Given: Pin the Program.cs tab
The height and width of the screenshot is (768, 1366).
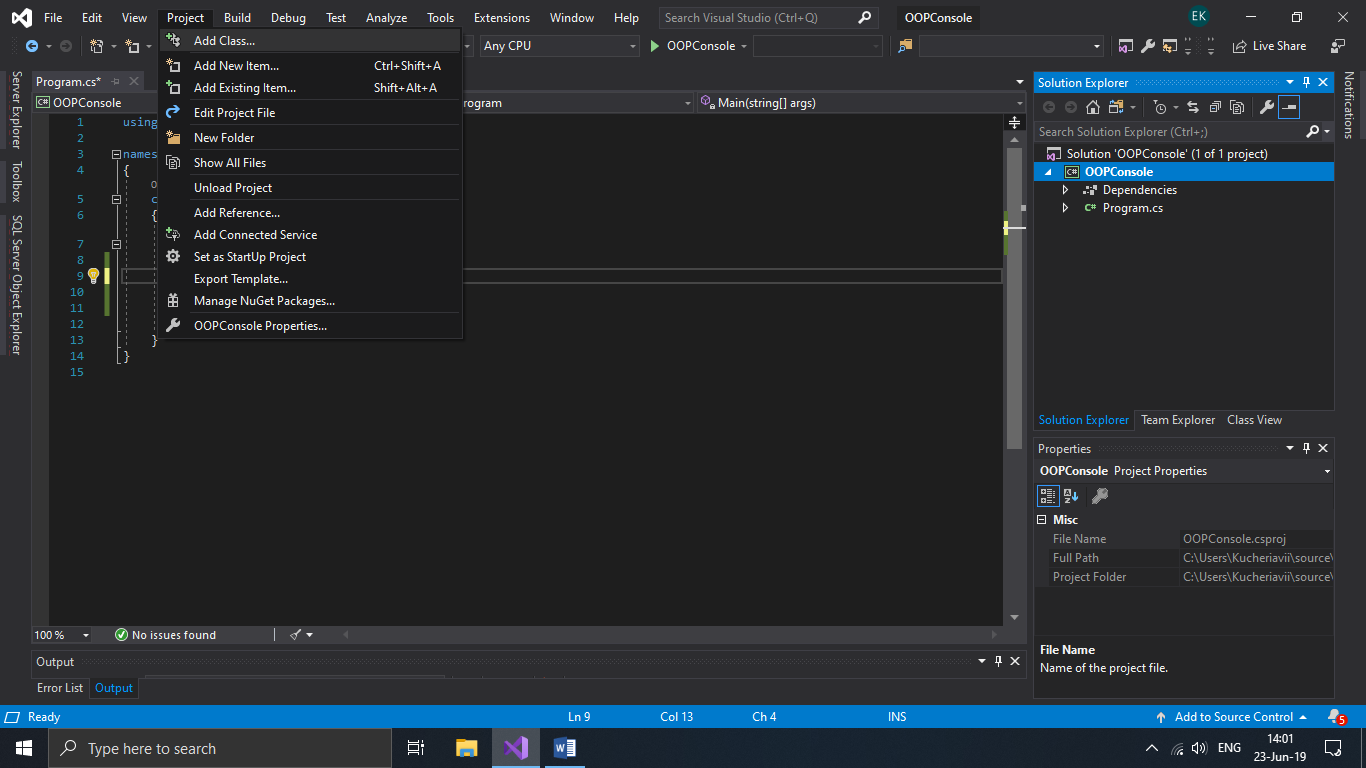Looking at the screenshot, I should tap(116, 82).
